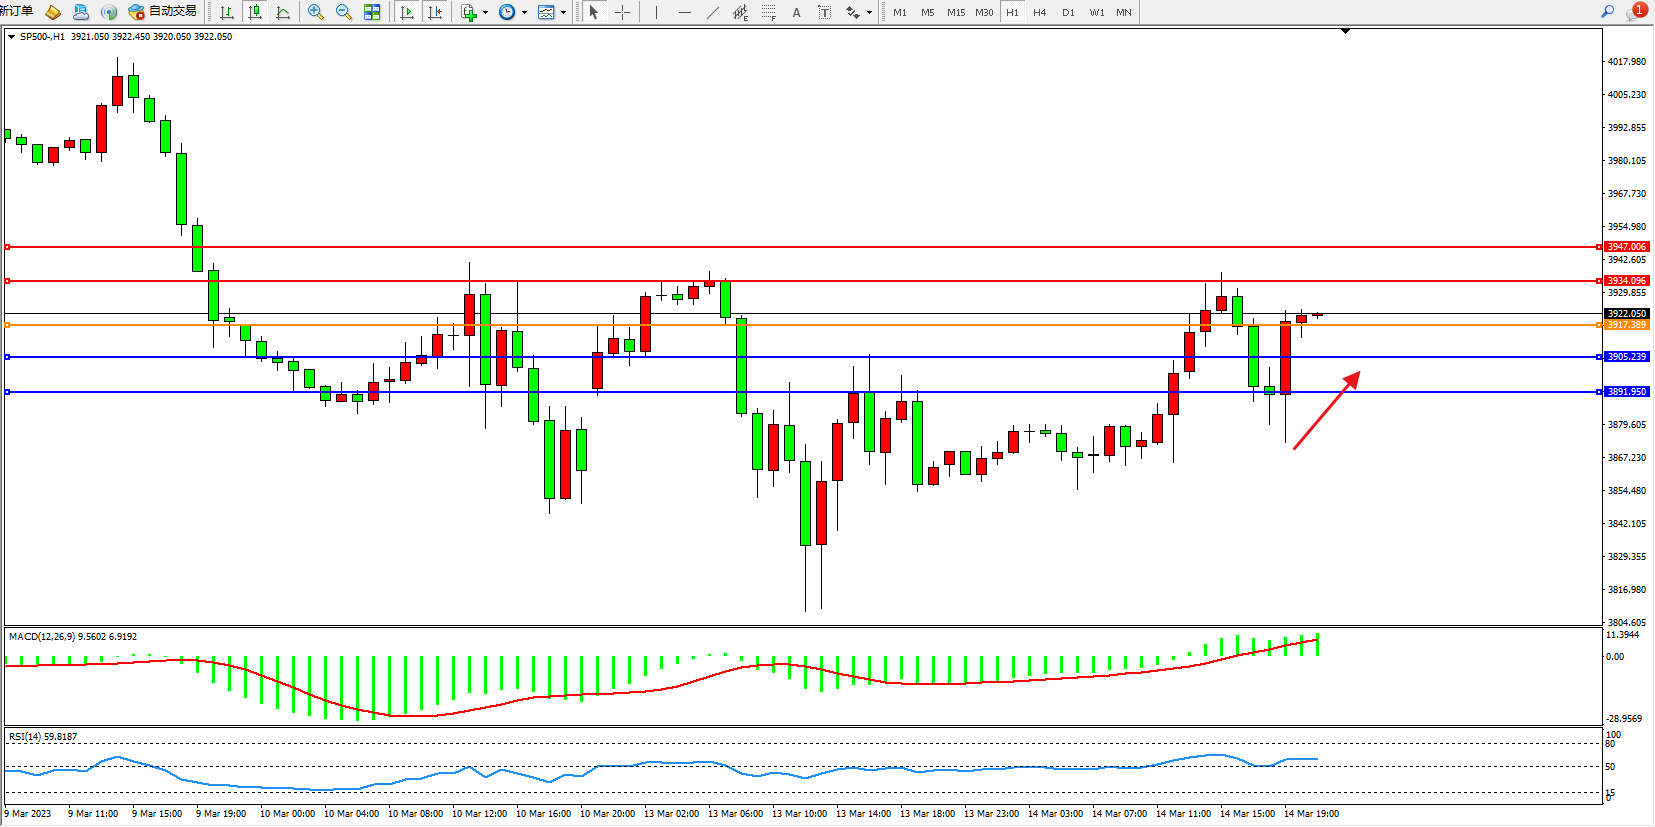Select the trendline drawing tool
Image resolution: width=1655 pixels, height=827 pixels.
click(x=712, y=12)
